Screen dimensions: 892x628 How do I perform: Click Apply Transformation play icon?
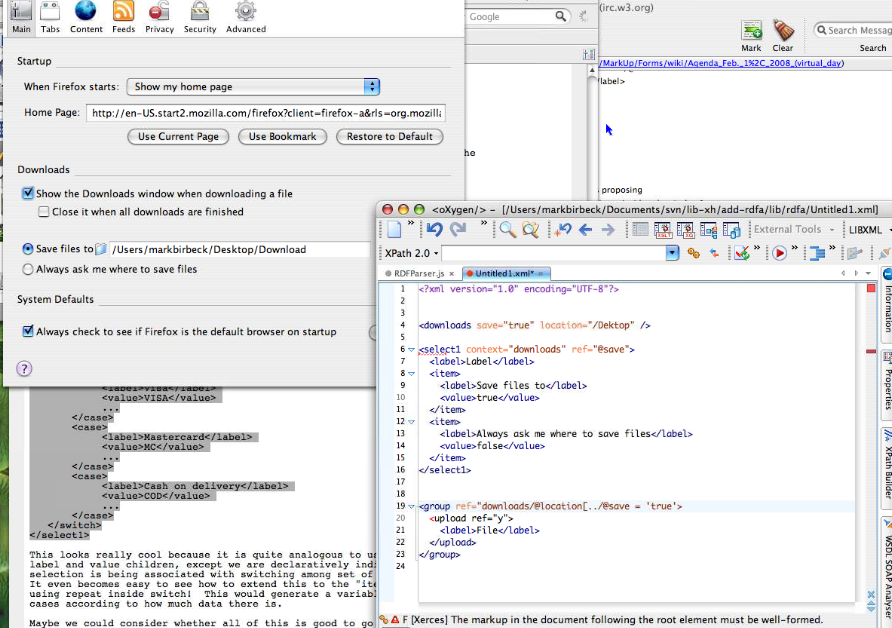click(779, 253)
